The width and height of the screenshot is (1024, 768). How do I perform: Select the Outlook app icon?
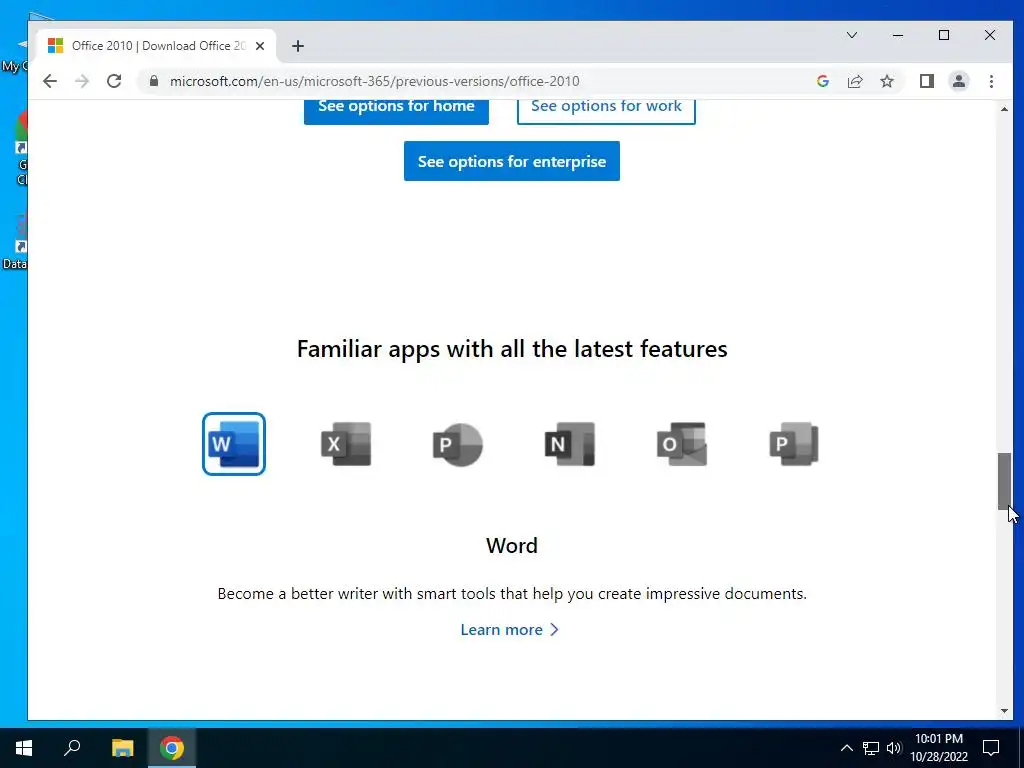click(x=682, y=444)
